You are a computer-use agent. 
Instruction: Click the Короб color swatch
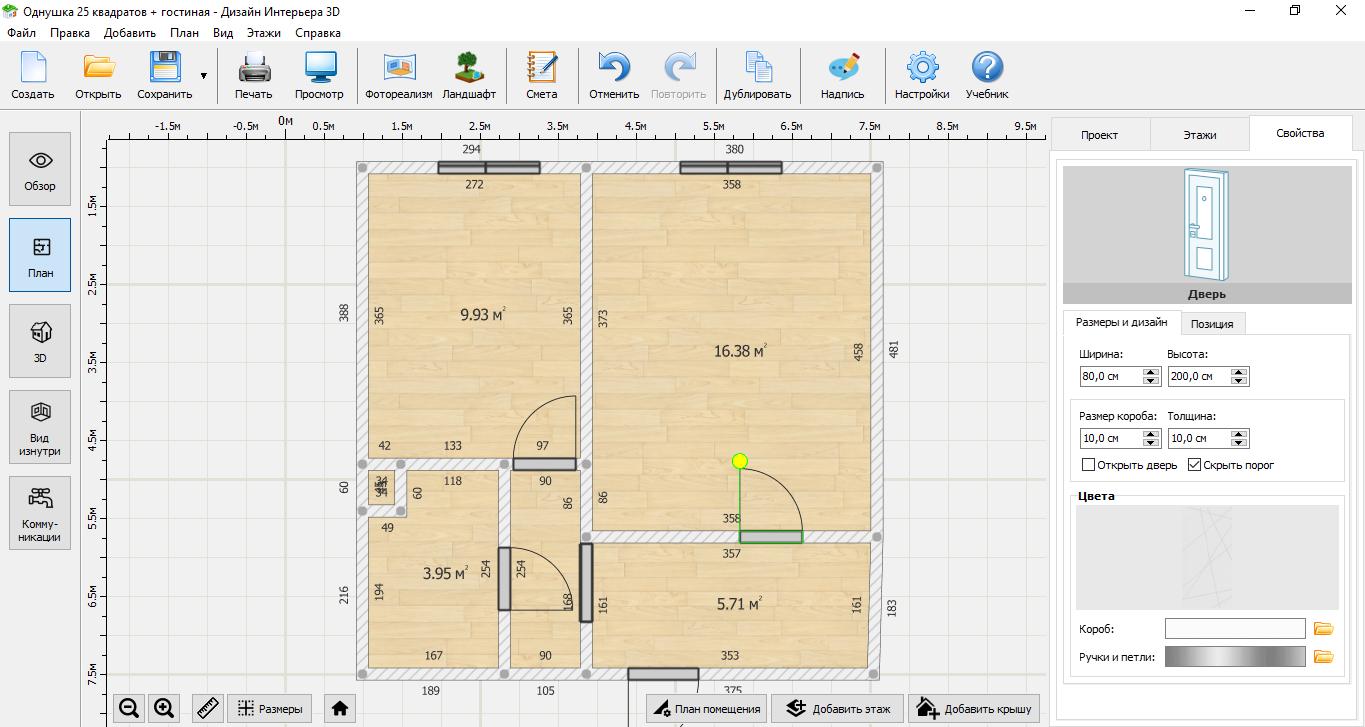(1234, 629)
